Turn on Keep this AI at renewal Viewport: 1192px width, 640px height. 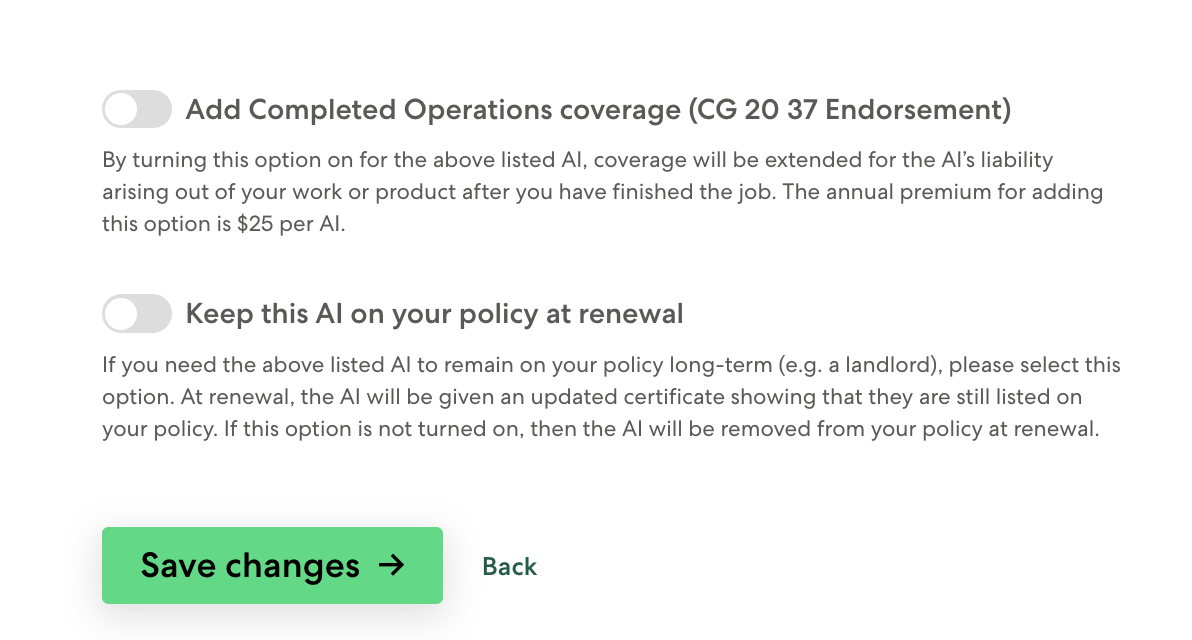(137, 313)
